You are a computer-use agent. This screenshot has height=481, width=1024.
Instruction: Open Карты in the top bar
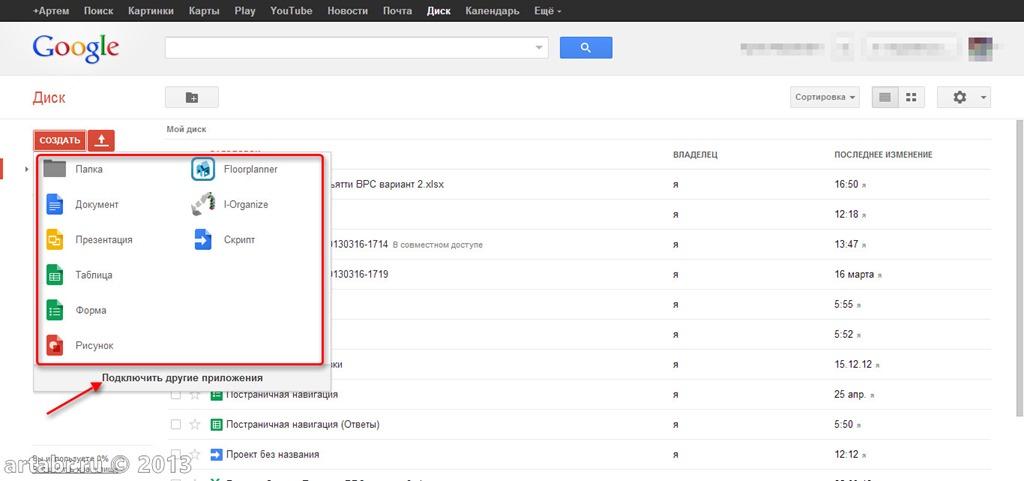(x=204, y=11)
